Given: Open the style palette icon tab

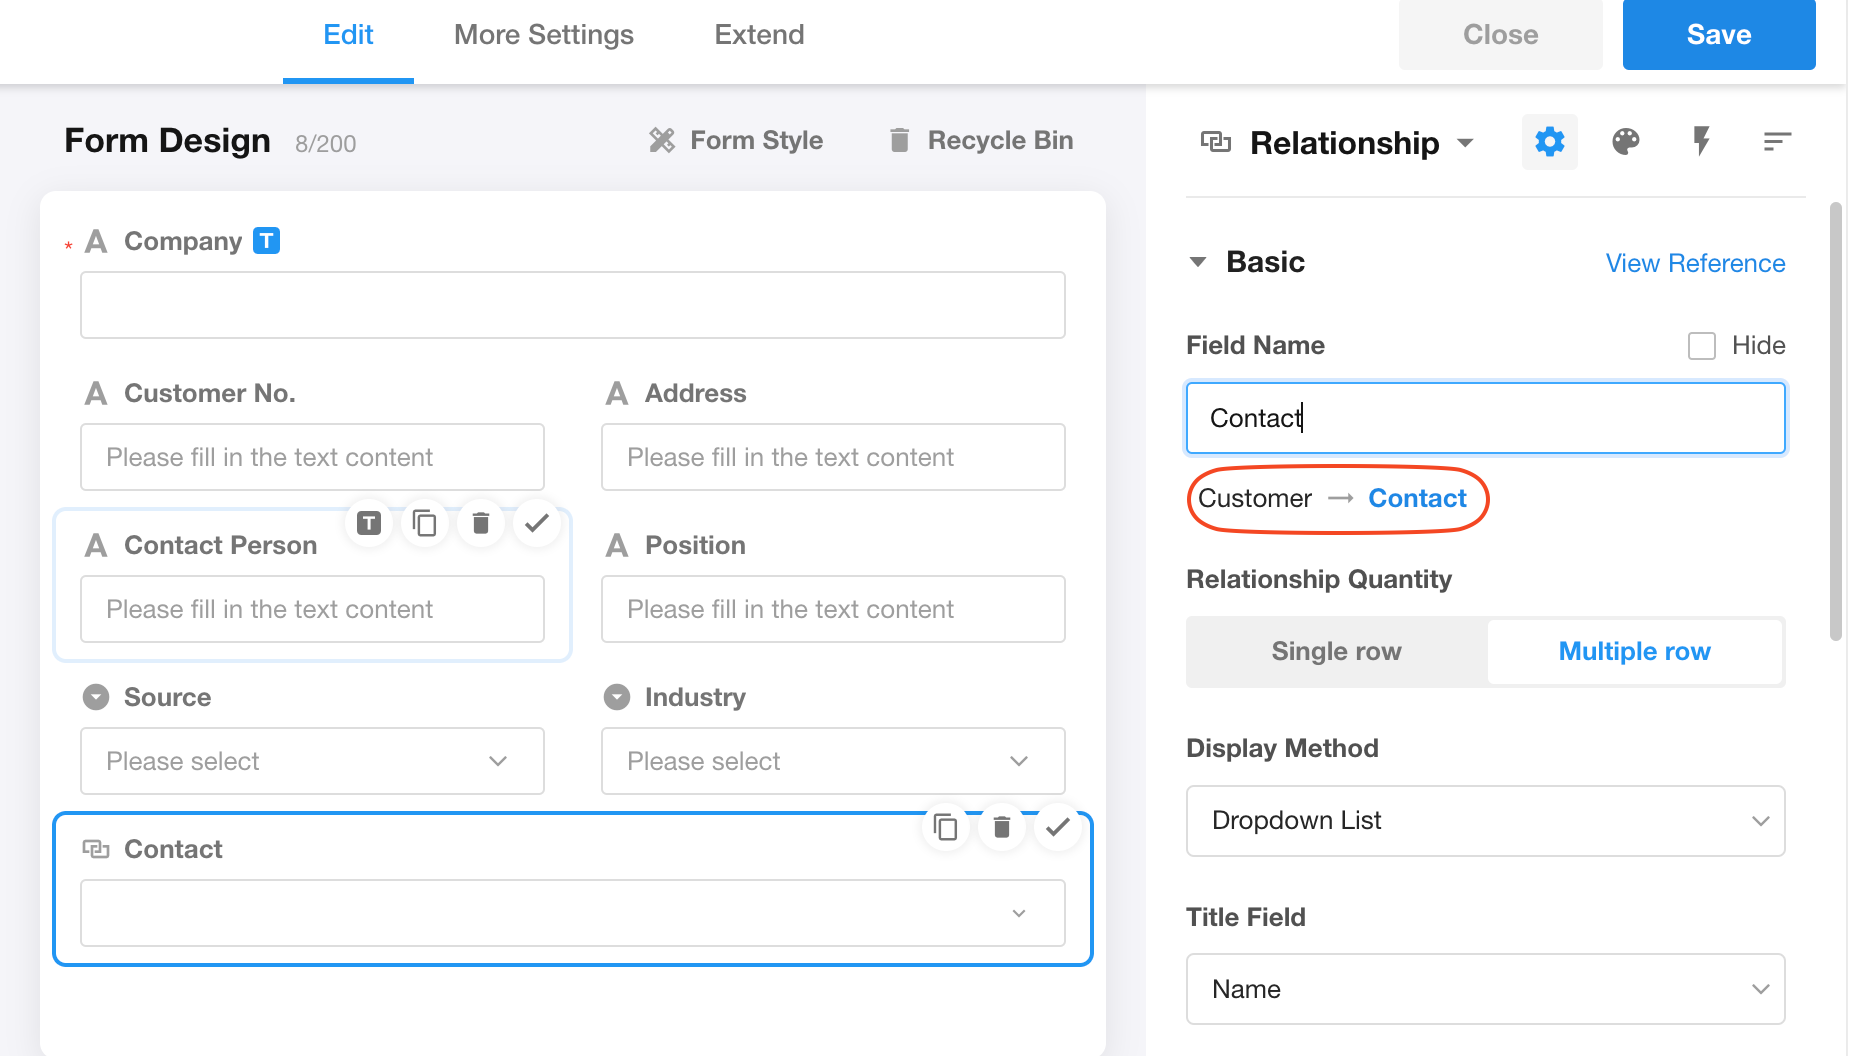Looking at the screenshot, I should point(1625,142).
